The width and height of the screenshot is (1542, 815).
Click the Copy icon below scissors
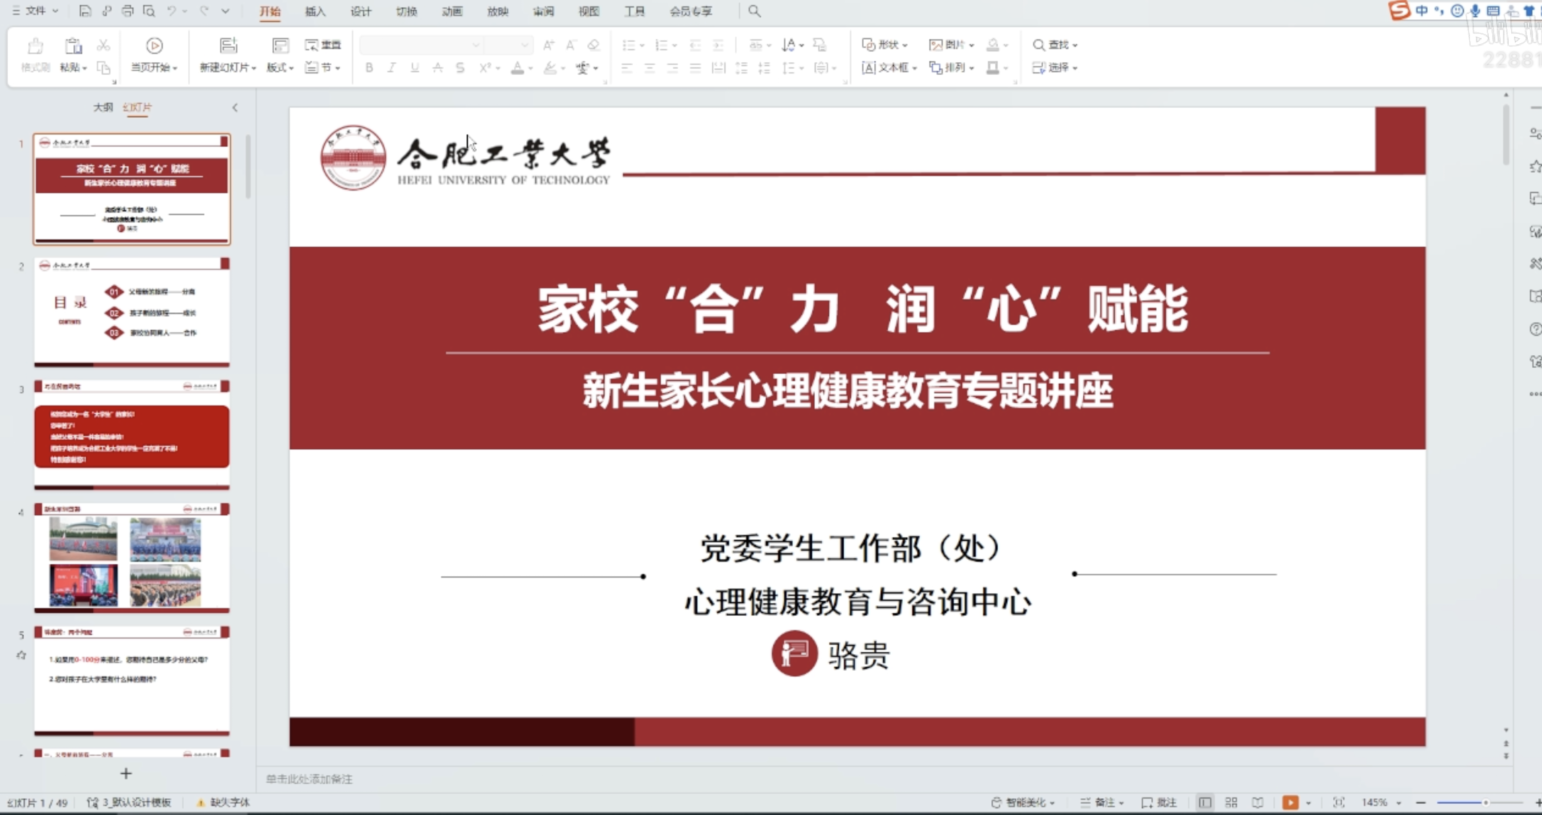tap(103, 68)
